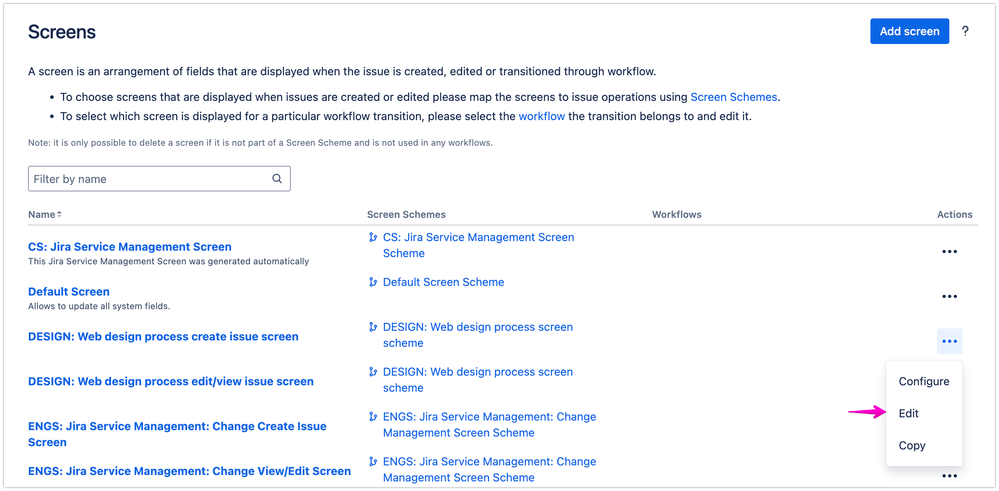The width and height of the screenshot is (999, 491).
Task: Open the Default Screen link
Action: 69,292
